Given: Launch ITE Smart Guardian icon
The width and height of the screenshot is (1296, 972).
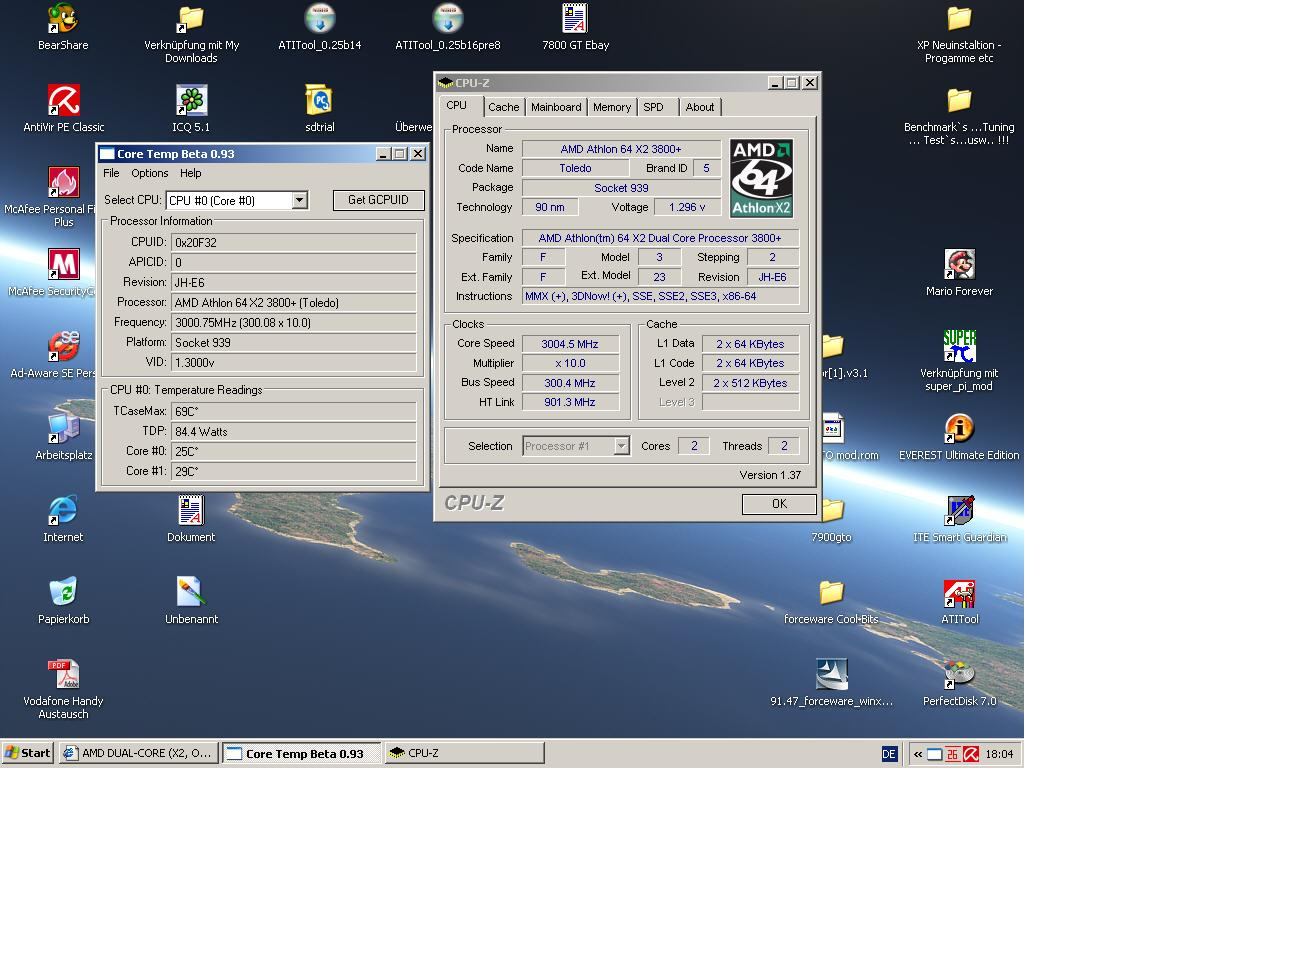Looking at the screenshot, I should 959,510.
